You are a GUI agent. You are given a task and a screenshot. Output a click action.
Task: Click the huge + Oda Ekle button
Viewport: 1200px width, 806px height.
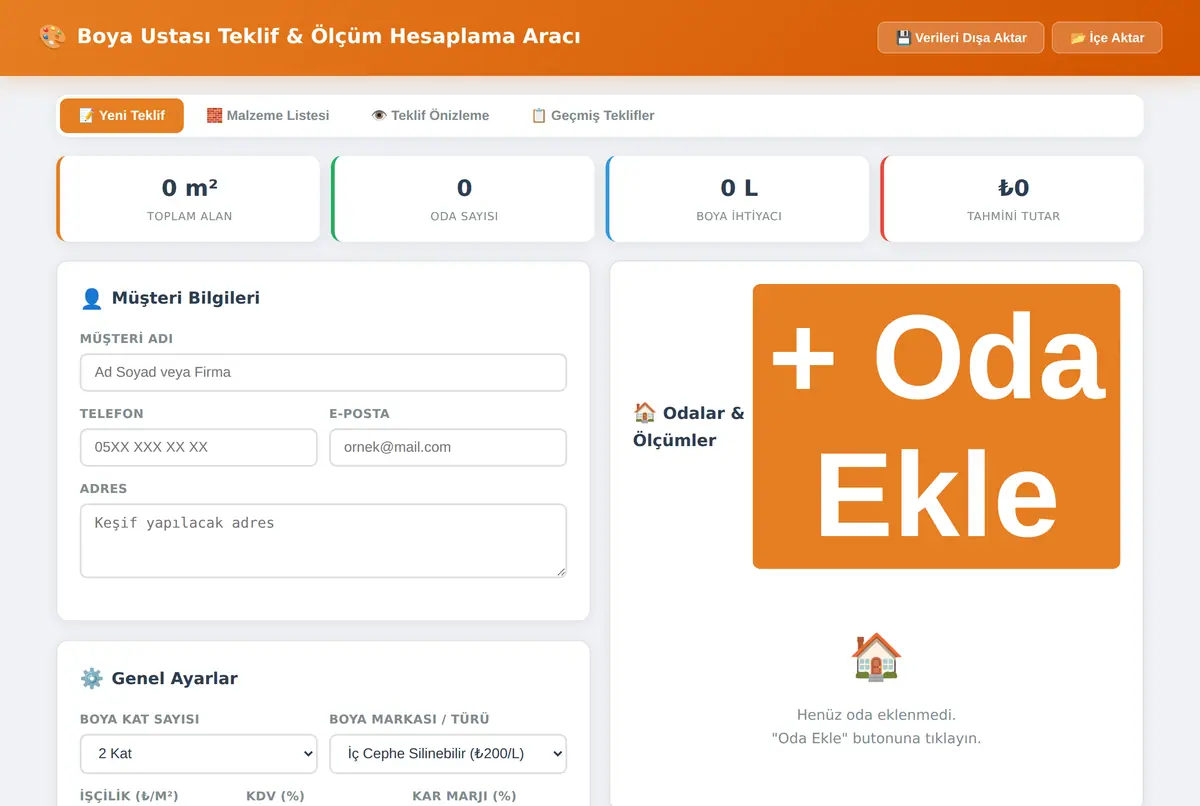tap(936, 426)
